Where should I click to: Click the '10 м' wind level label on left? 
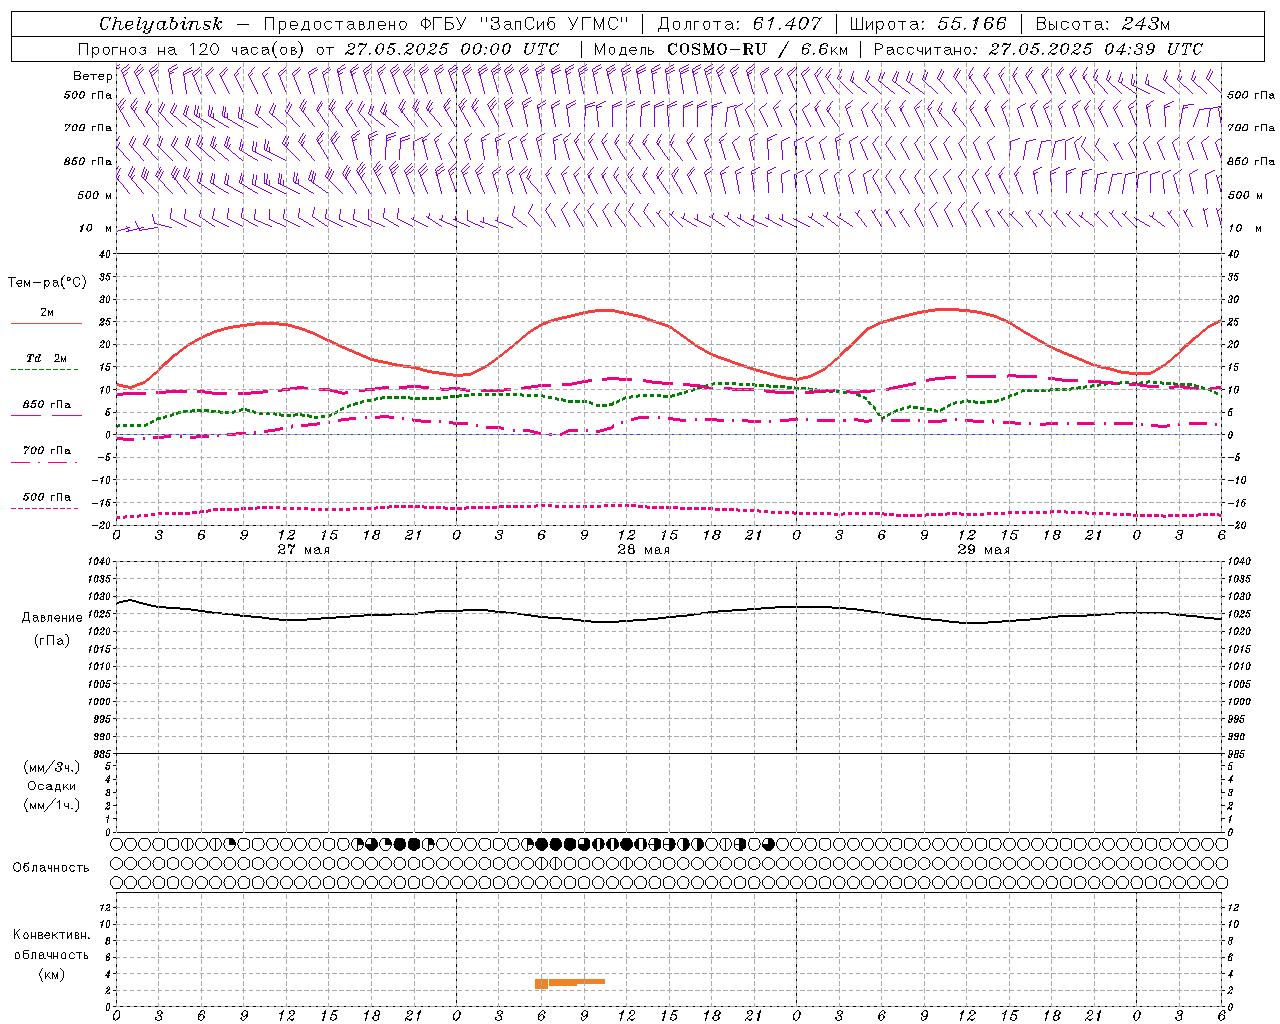[94, 228]
